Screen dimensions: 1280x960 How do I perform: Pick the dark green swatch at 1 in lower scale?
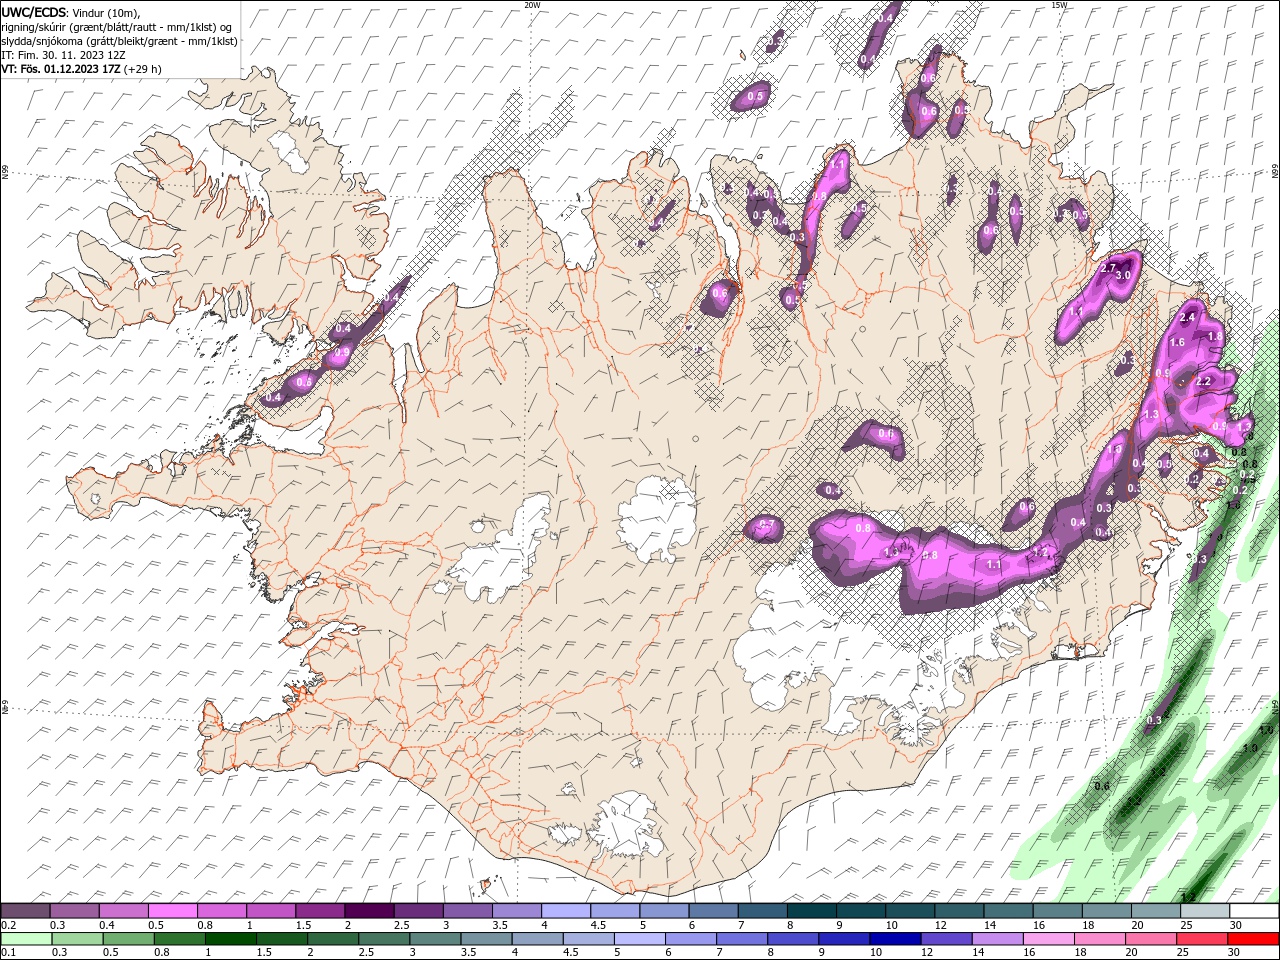click(231, 939)
